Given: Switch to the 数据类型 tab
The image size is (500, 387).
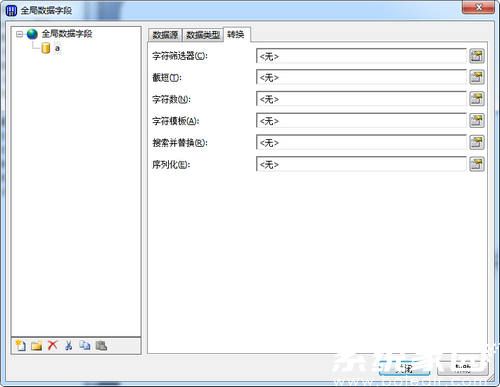Looking at the screenshot, I should click(x=203, y=35).
